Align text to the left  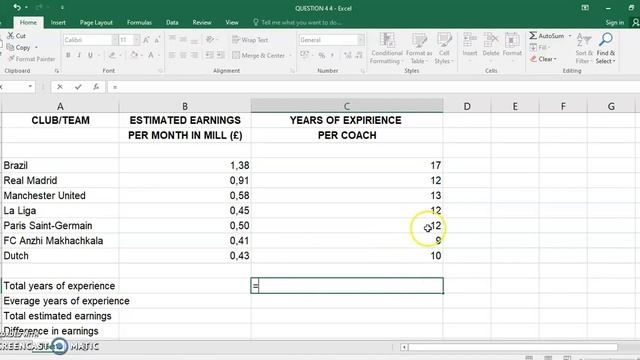click(x=172, y=55)
